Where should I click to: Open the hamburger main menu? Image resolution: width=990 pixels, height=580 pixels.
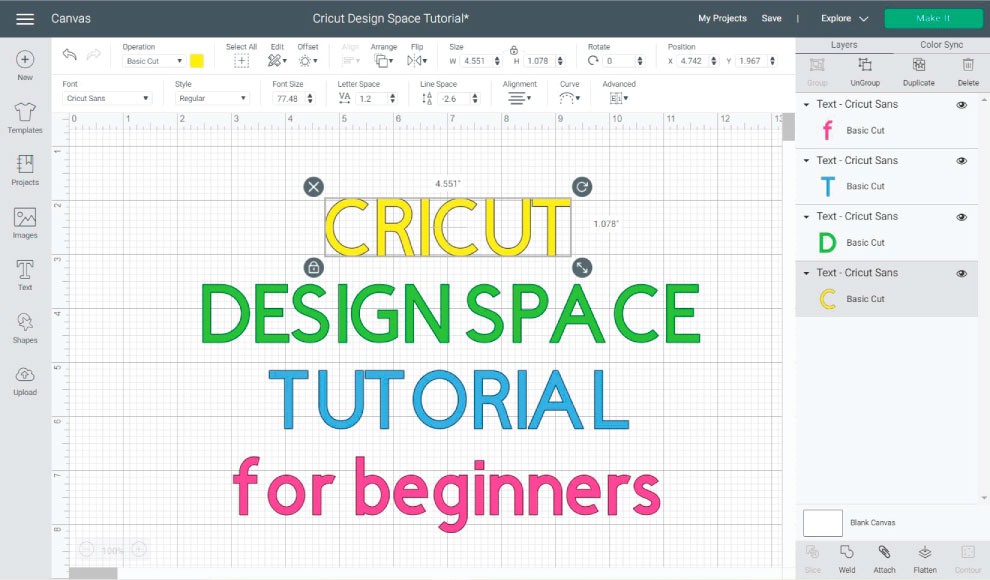pyautogui.click(x=25, y=19)
